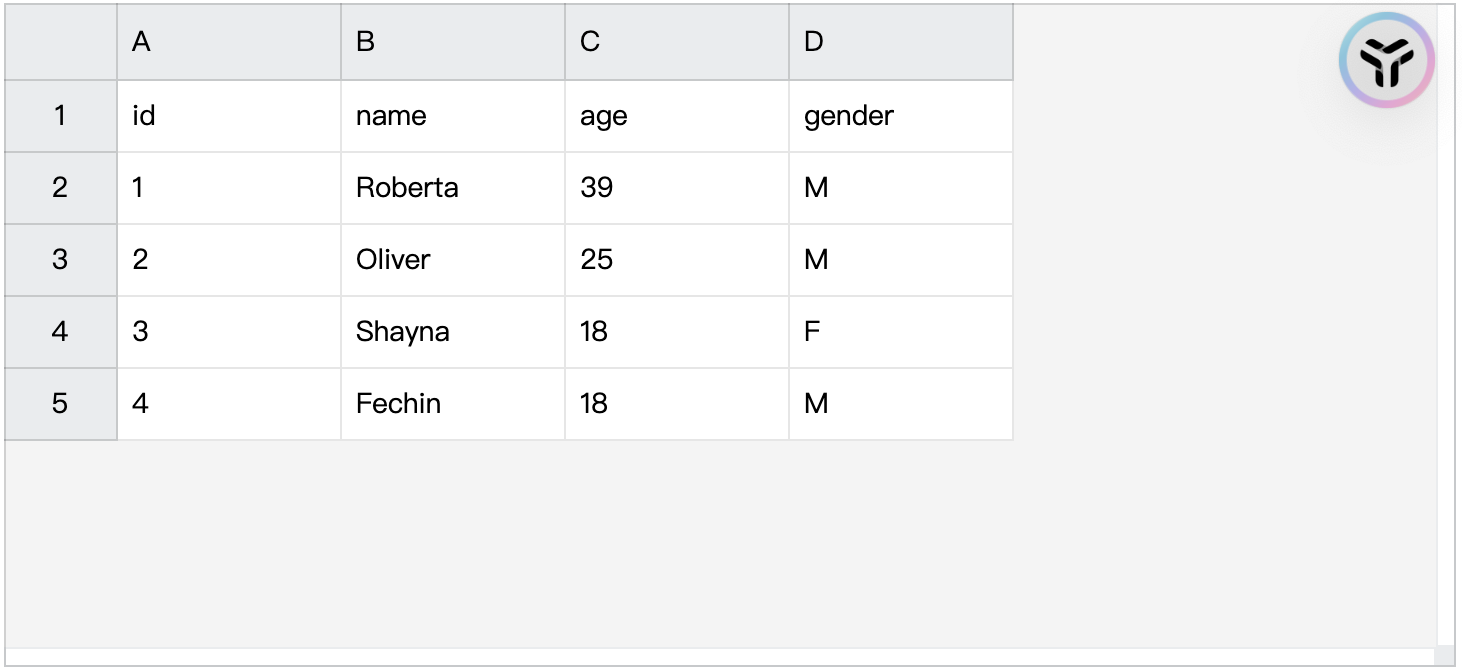Click the vertical scrollbar track
Image resolution: width=1462 pixels, height=668 pixels.
click(x=1446, y=330)
